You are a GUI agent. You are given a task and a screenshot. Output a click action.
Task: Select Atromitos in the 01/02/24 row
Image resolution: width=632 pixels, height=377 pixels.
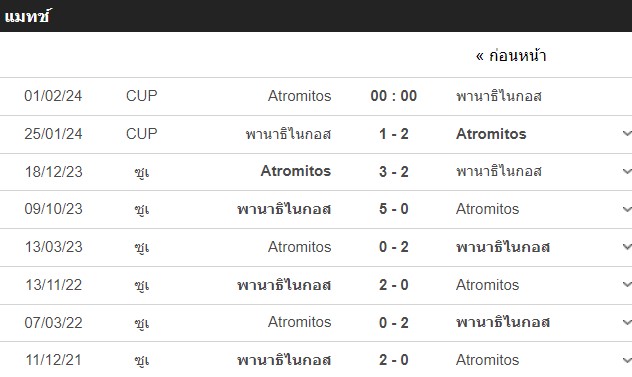[x=299, y=96]
